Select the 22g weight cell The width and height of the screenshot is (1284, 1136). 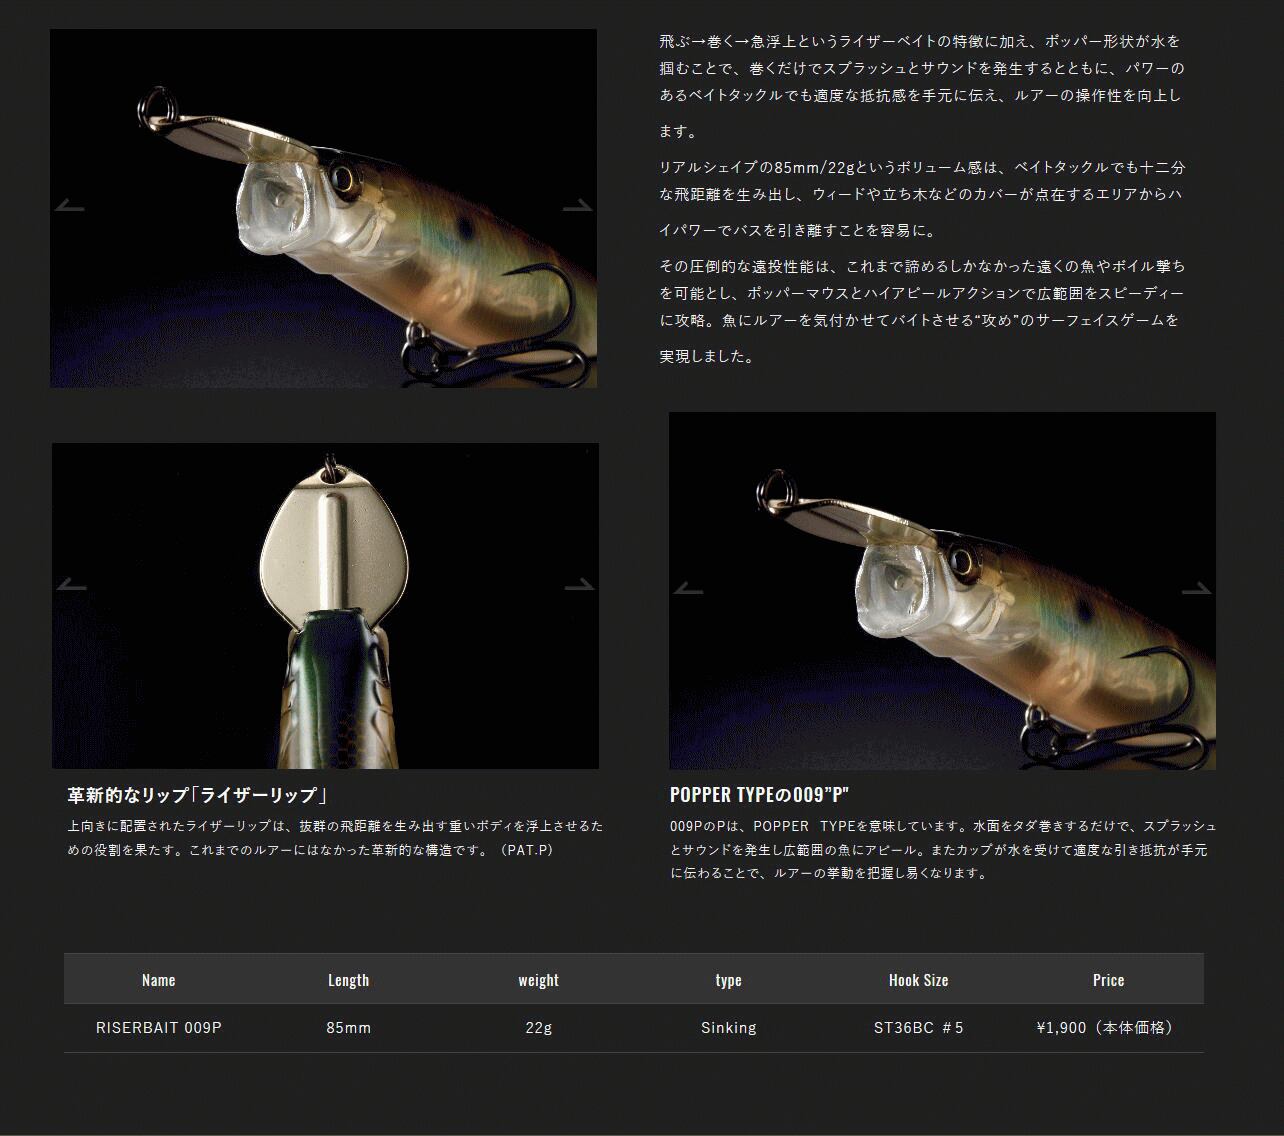click(x=539, y=1028)
